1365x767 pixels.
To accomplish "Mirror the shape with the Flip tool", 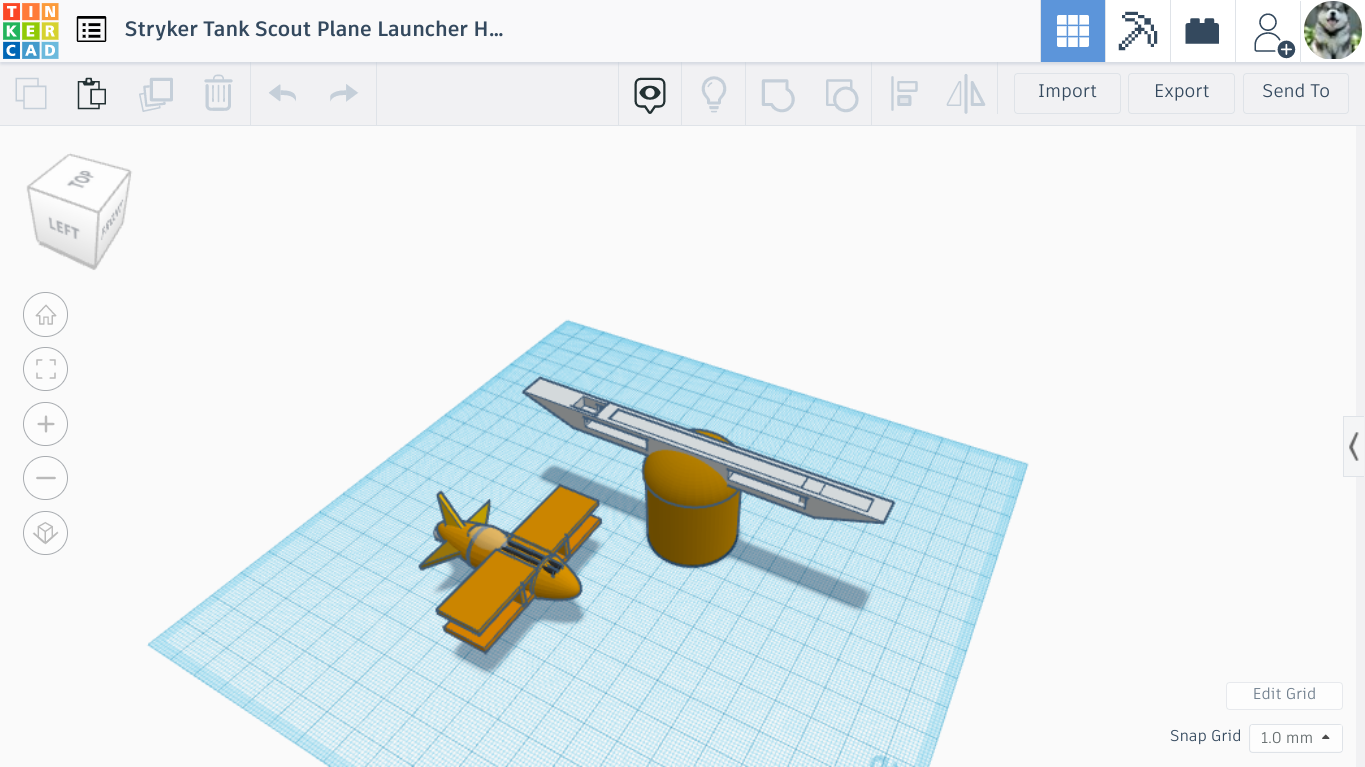I will [965, 93].
